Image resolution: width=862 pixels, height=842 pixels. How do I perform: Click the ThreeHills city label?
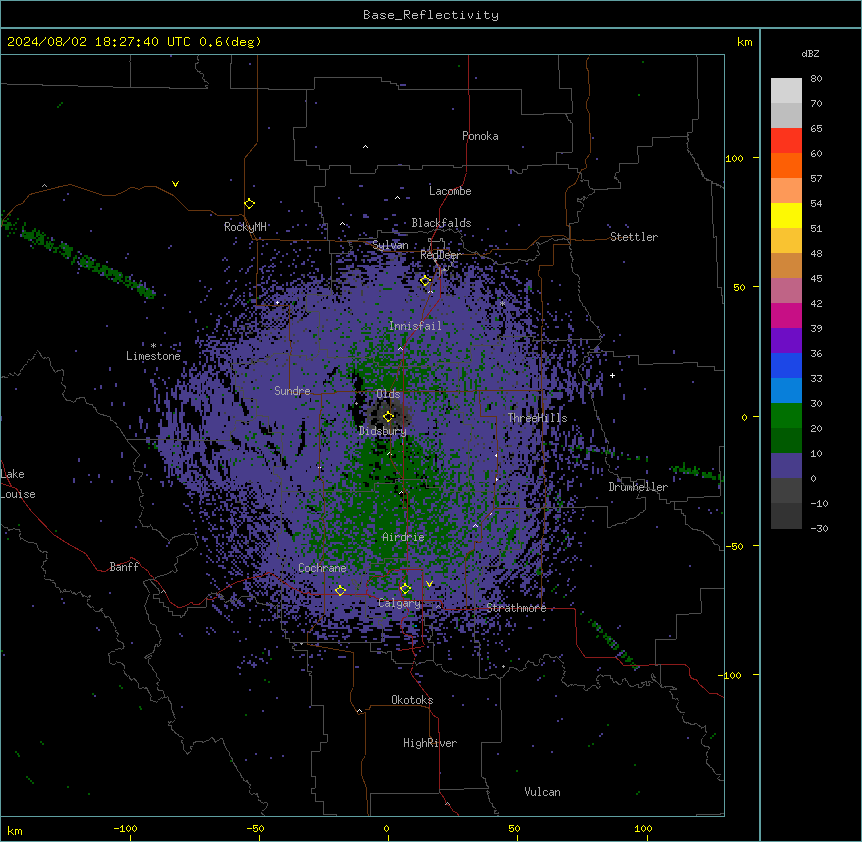pos(537,418)
